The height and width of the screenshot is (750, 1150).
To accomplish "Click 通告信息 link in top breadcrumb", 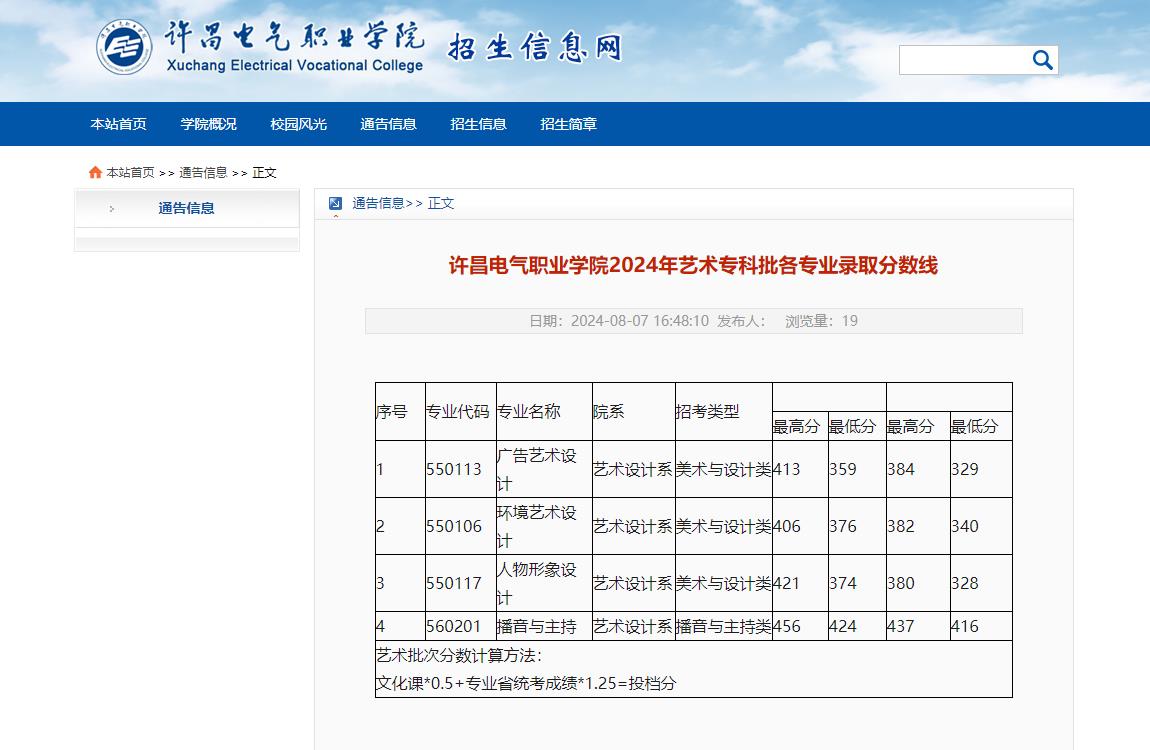I will pos(203,173).
